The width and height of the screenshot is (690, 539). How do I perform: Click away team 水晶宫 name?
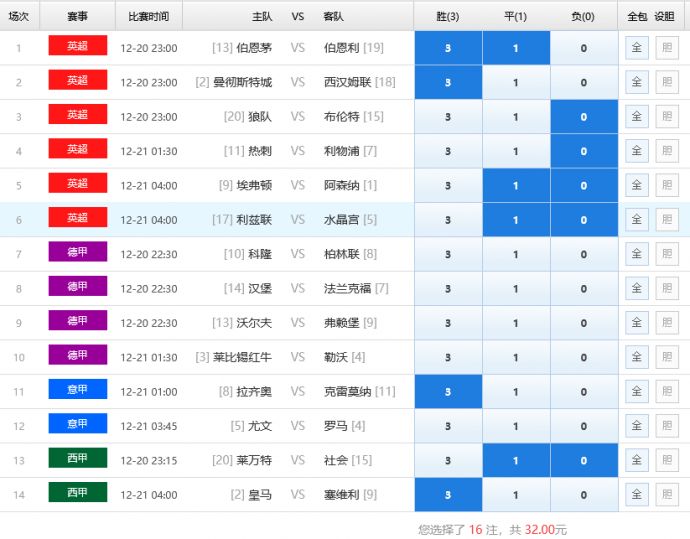[343, 220]
